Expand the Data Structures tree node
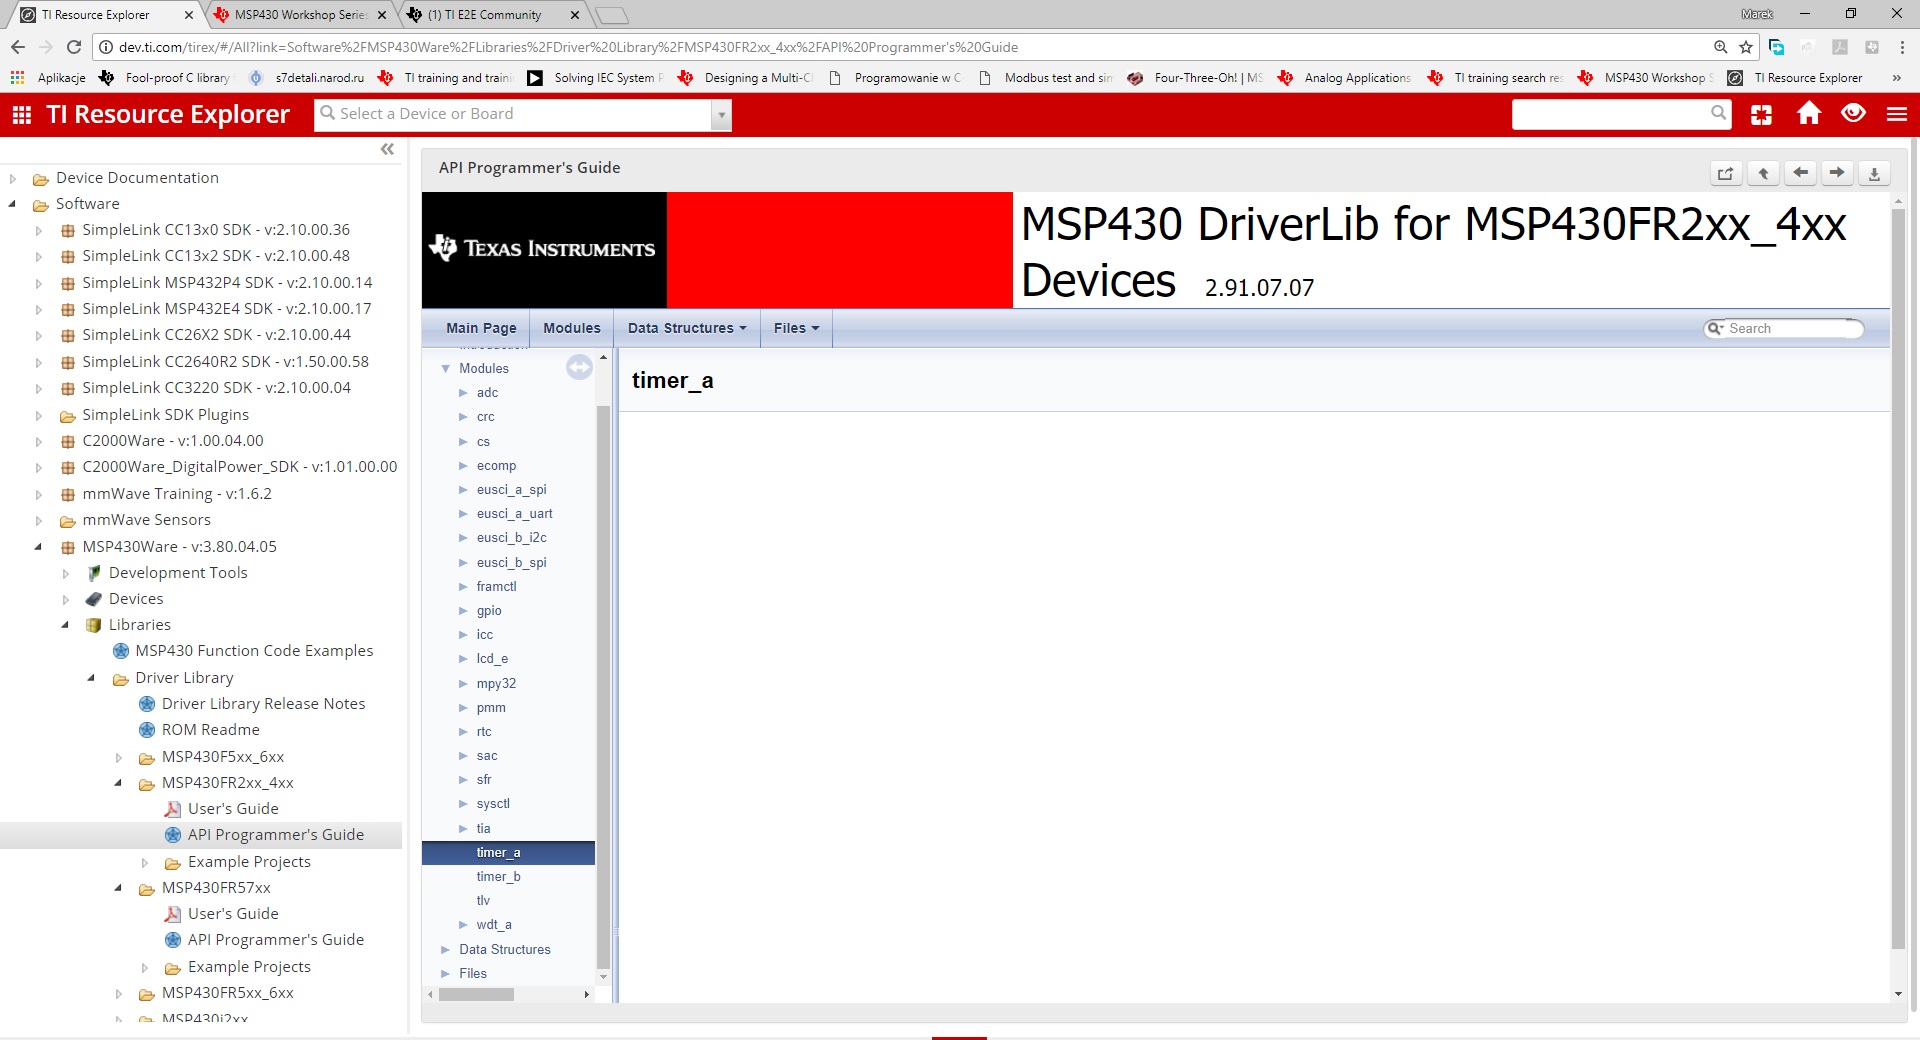The image size is (1920, 1040). click(445, 950)
